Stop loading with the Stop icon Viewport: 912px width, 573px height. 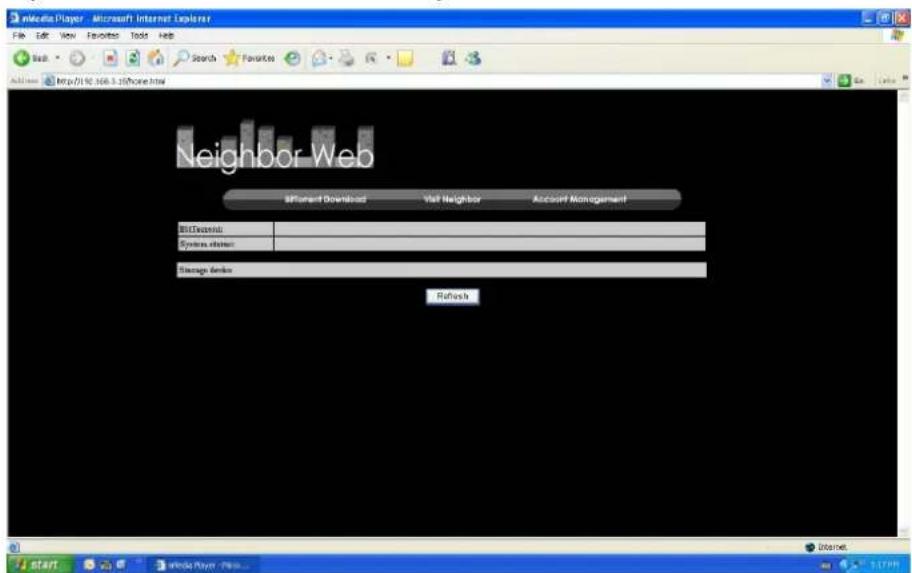point(110,58)
